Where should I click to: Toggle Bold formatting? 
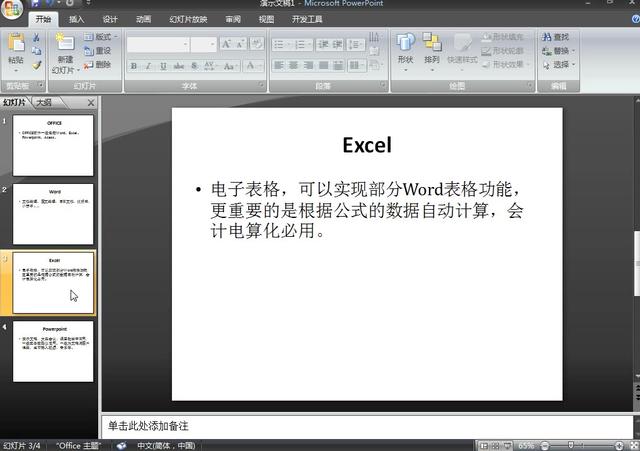click(x=133, y=66)
